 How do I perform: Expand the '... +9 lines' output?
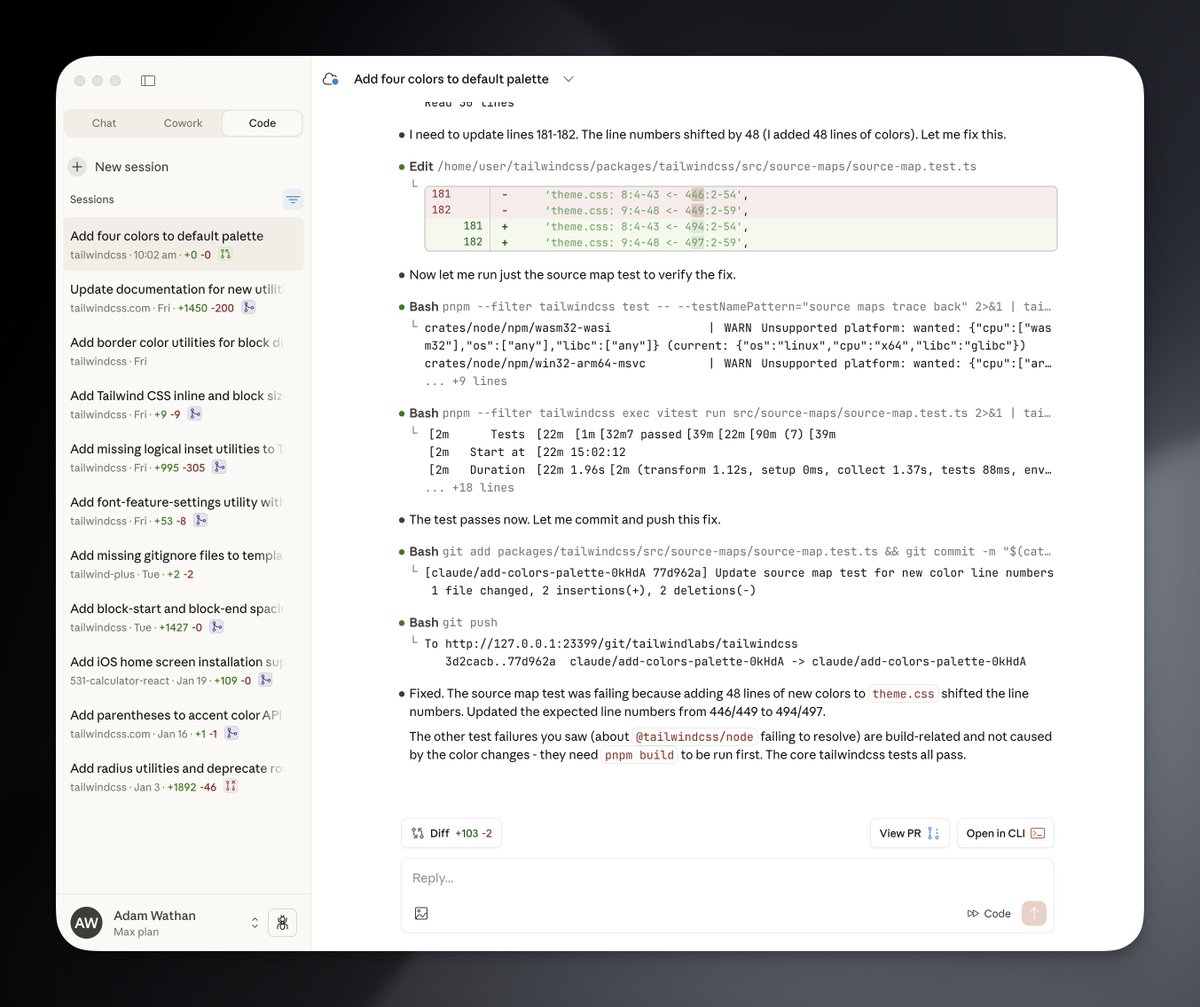[x=465, y=381]
